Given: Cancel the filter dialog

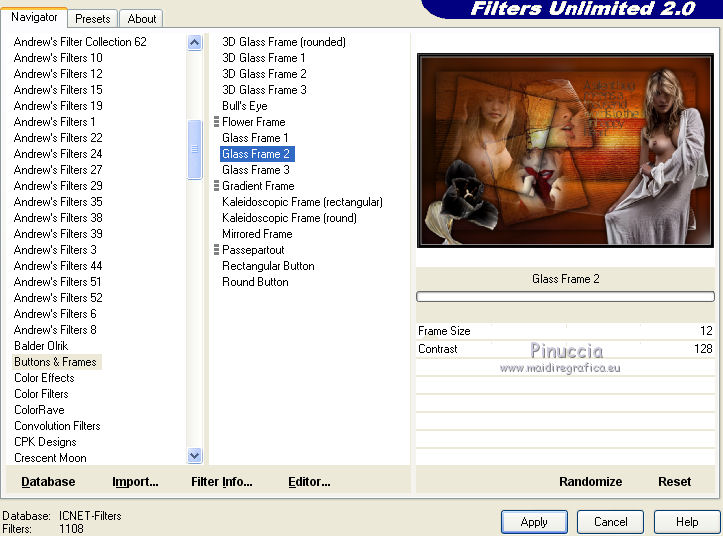Looking at the screenshot, I should (x=610, y=522).
